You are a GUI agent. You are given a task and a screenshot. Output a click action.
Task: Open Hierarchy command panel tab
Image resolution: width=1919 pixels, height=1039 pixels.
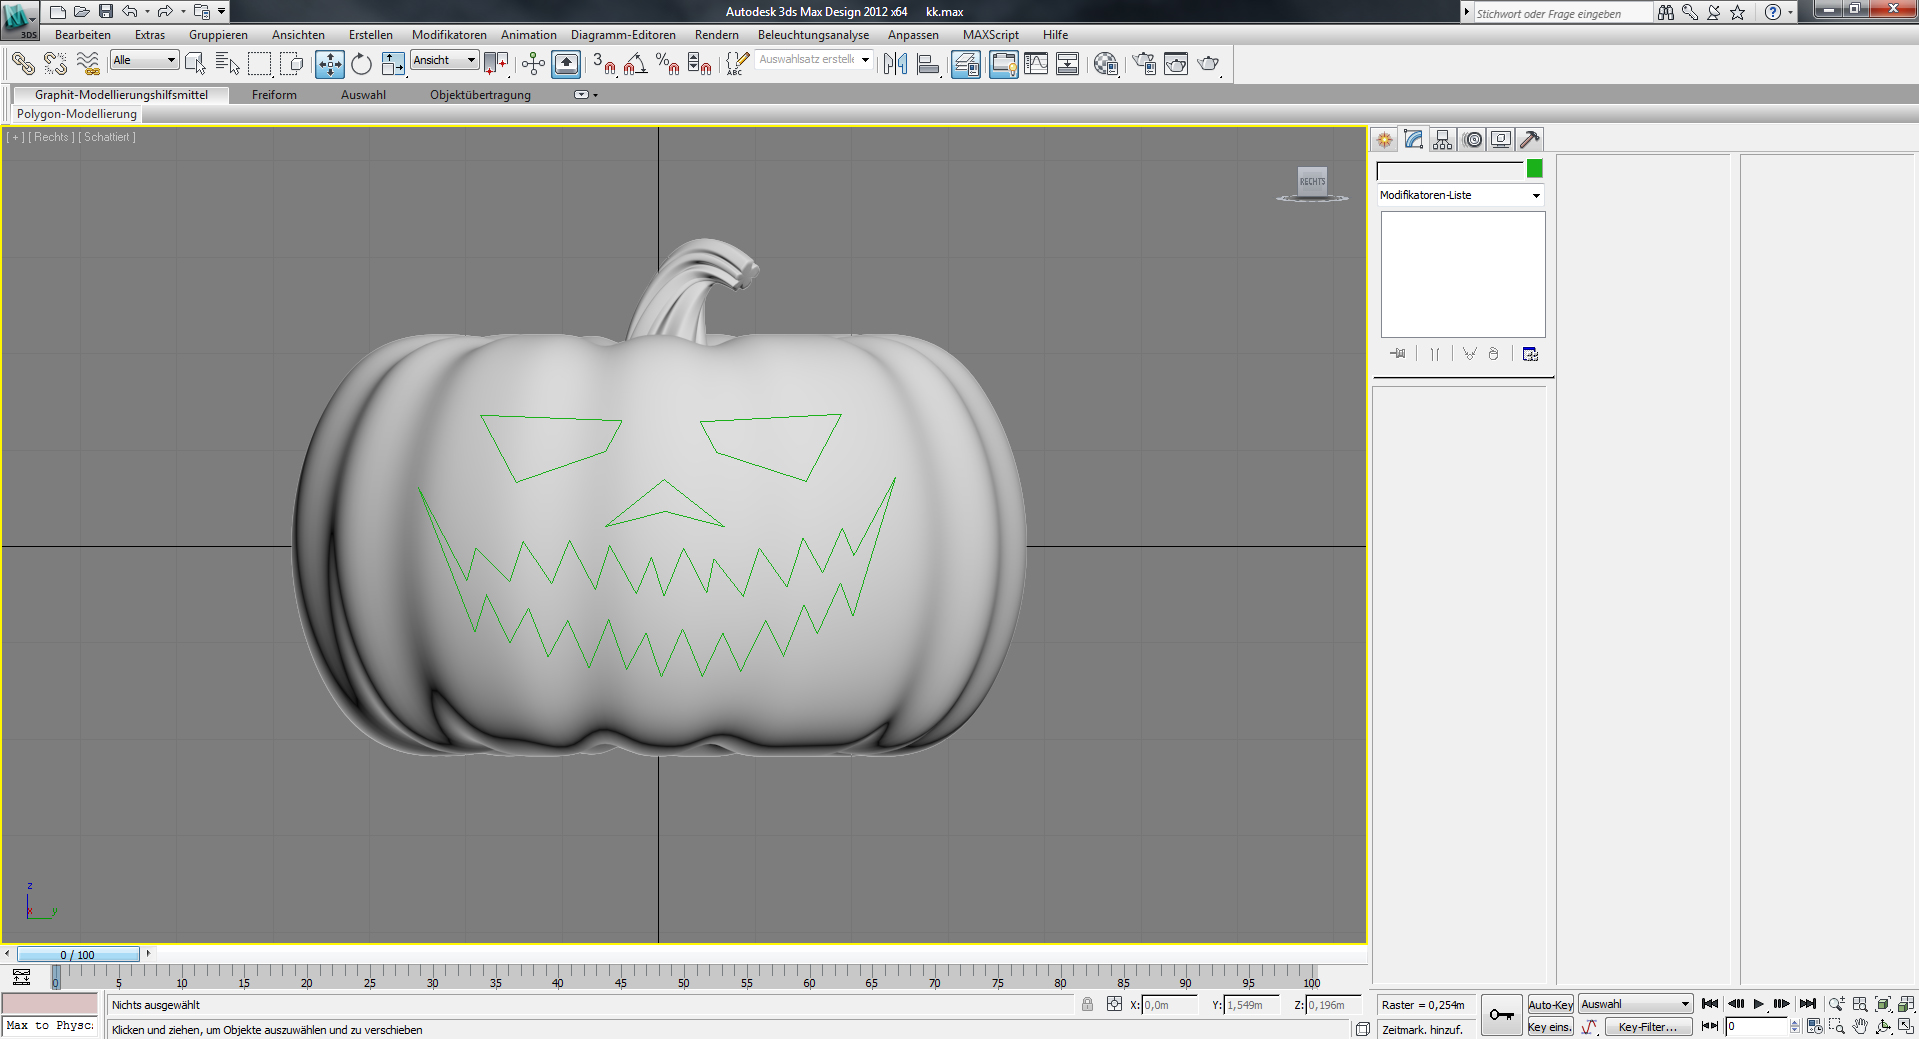[1442, 140]
